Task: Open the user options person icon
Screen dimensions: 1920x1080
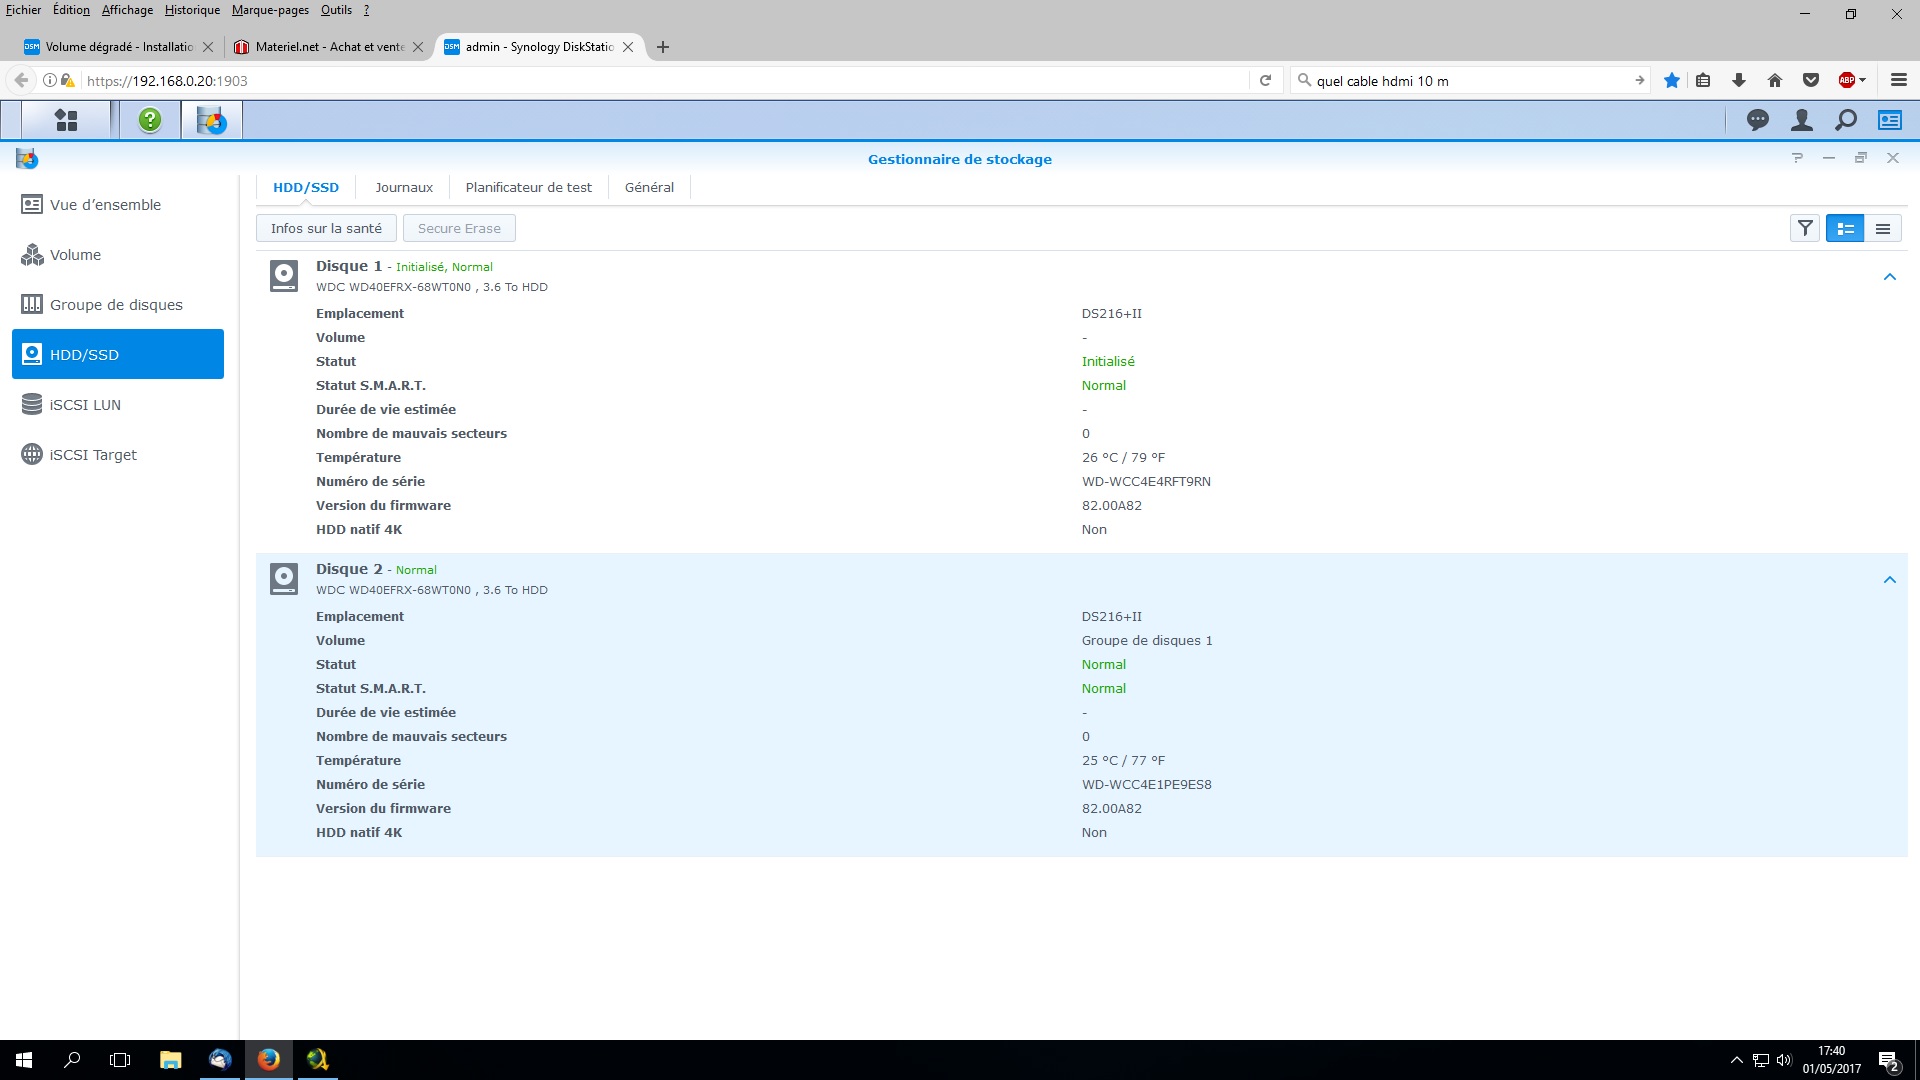Action: pyautogui.click(x=1801, y=120)
